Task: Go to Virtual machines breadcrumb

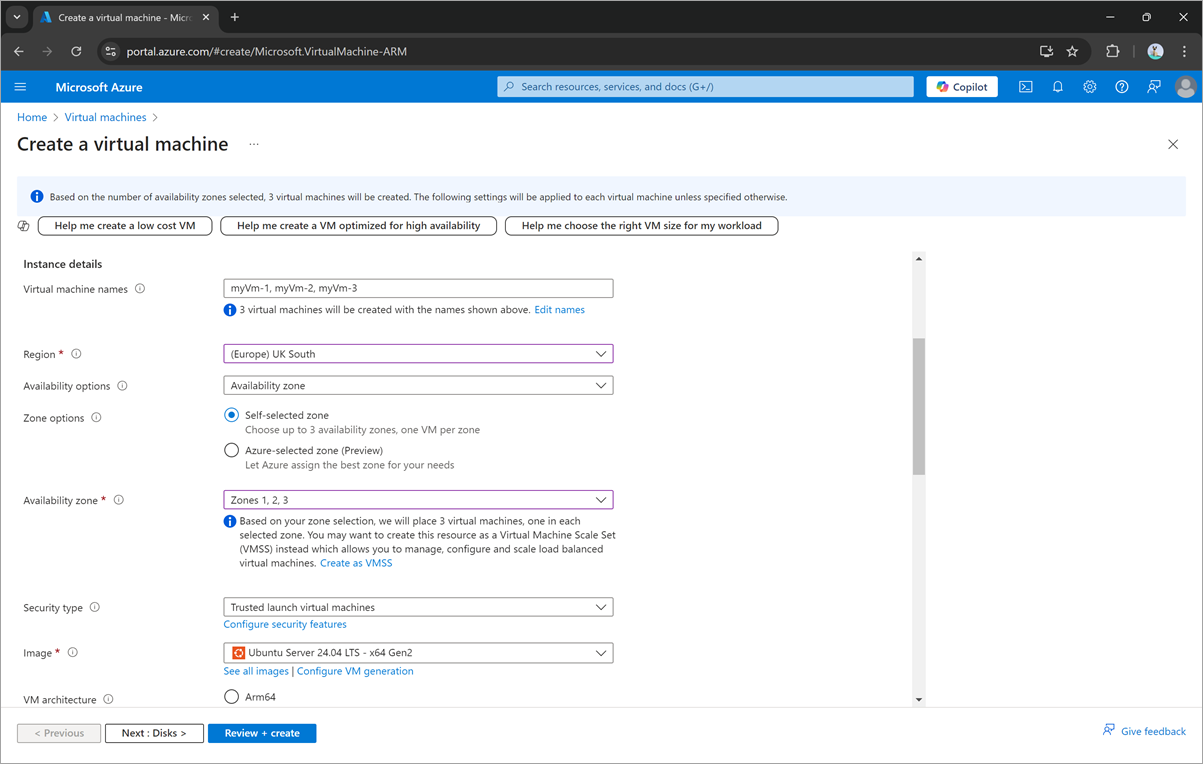Action: [x=105, y=117]
